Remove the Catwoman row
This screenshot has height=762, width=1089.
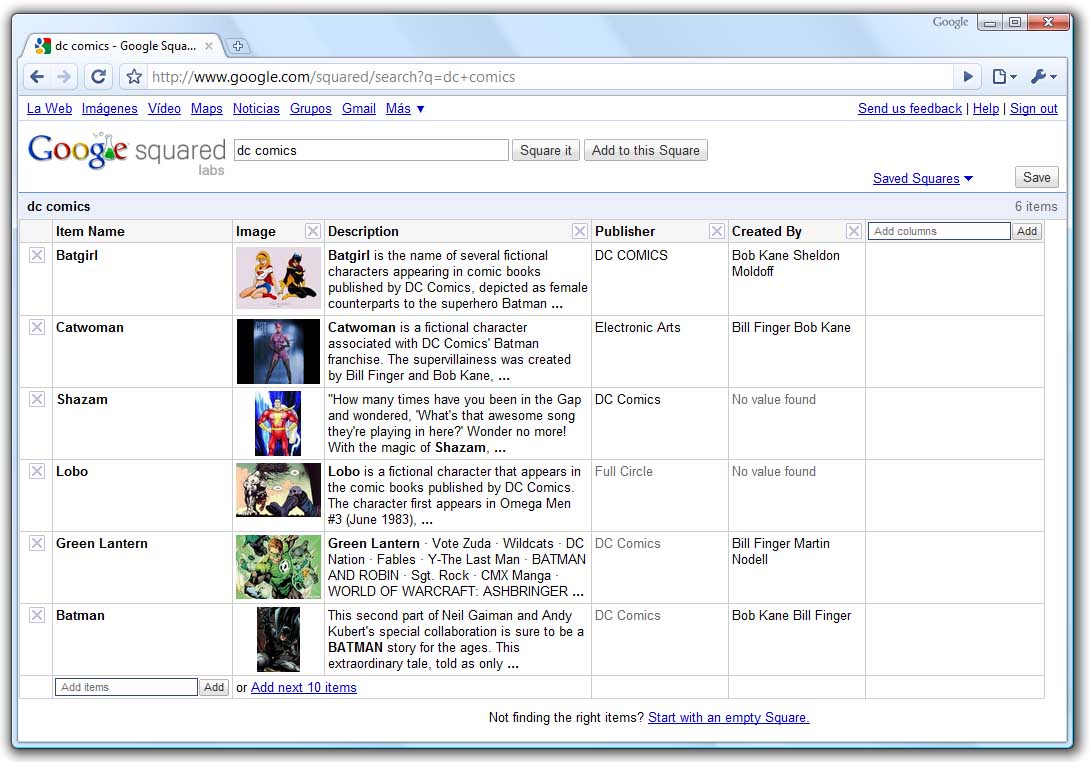pyautogui.click(x=37, y=327)
